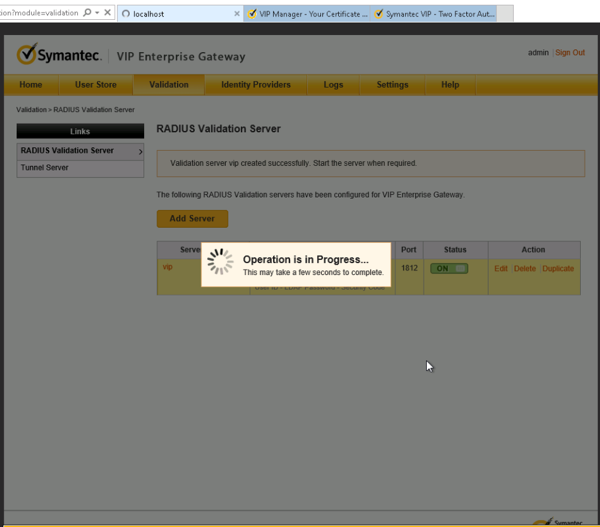Toggle the vip server ON status switch
Image resolution: width=600 pixels, height=527 pixels.
point(449,269)
